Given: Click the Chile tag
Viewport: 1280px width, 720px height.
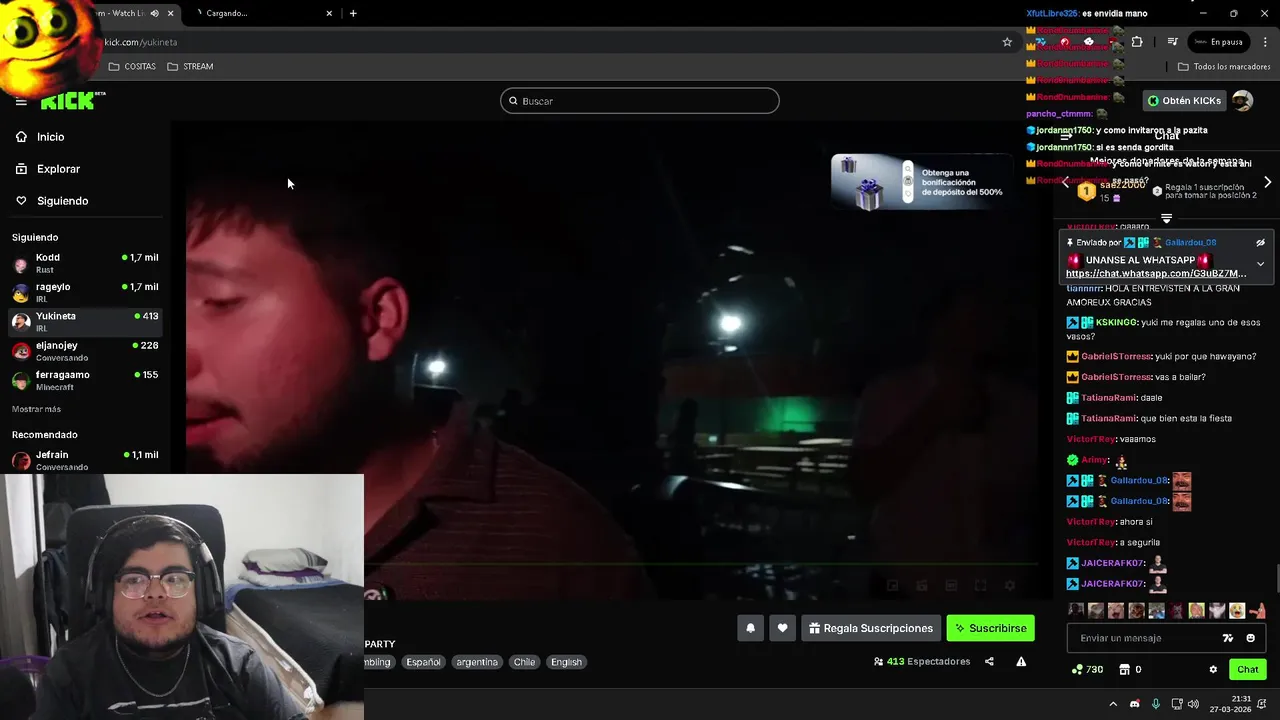Looking at the screenshot, I should (x=524, y=662).
